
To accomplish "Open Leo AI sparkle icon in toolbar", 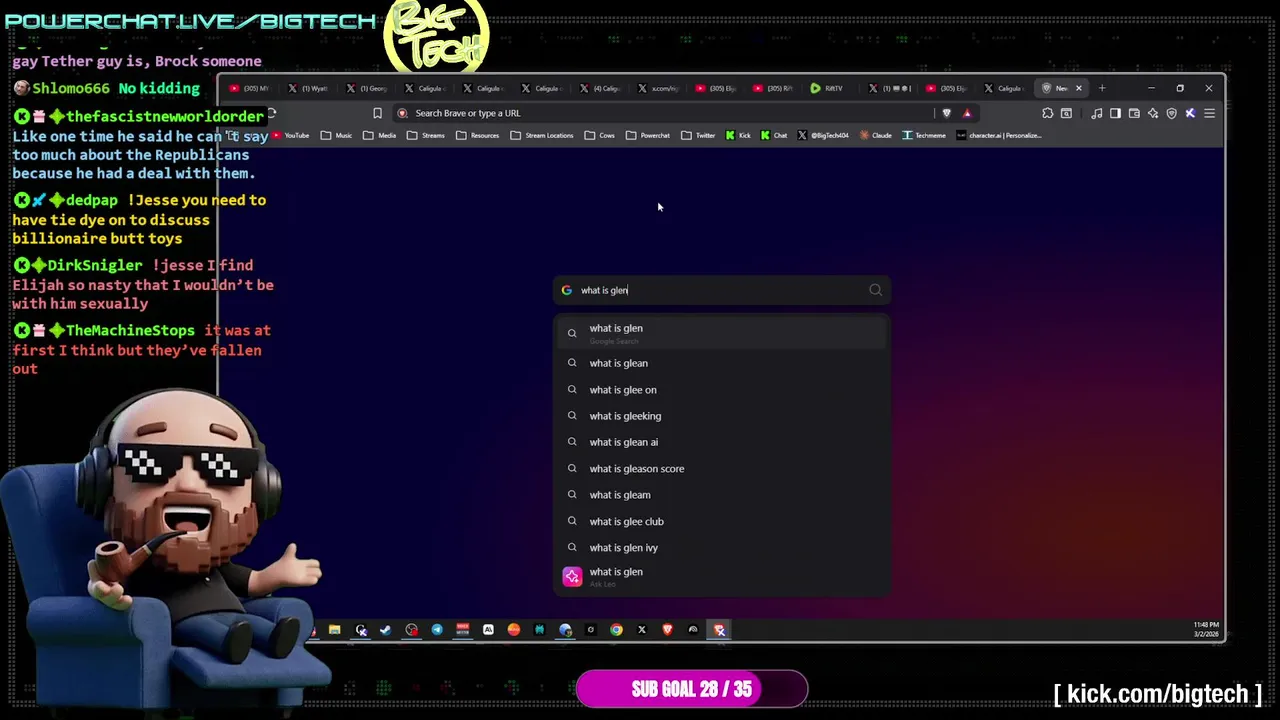I will [1153, 113].
